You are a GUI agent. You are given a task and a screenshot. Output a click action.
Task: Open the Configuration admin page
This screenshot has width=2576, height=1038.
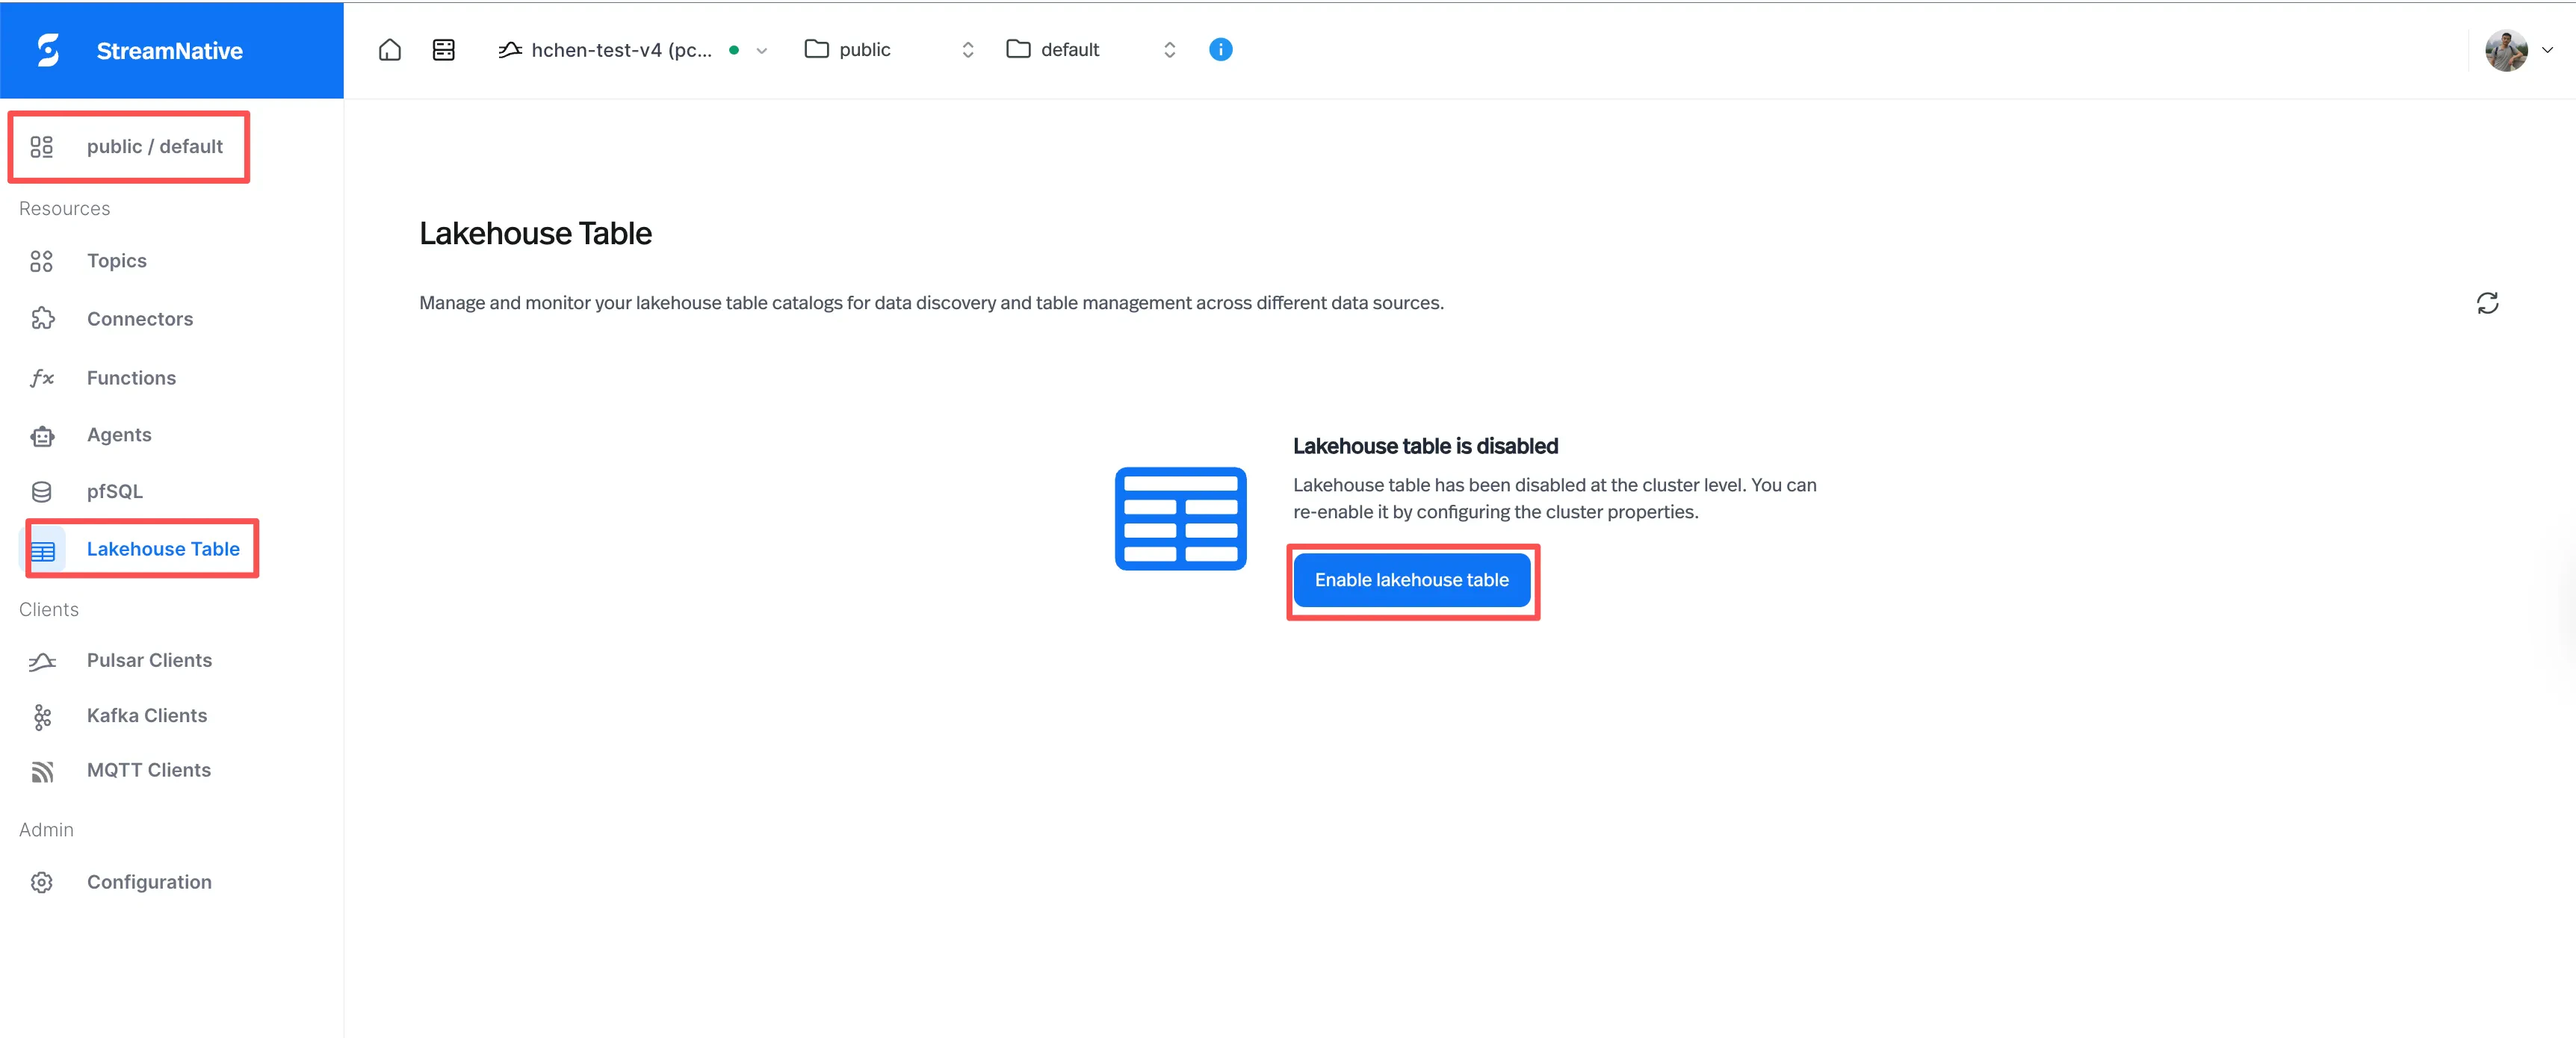(x=149, y=883)
